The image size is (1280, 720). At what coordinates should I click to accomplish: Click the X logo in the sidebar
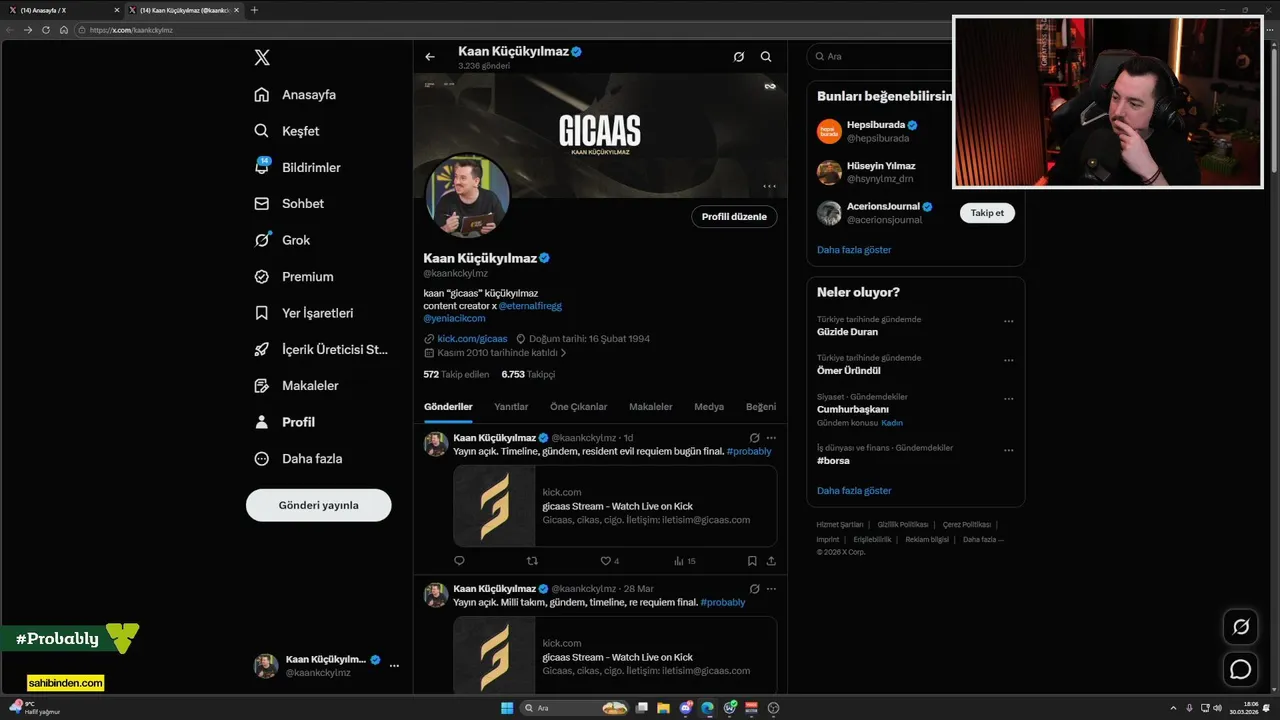point(262,58)
